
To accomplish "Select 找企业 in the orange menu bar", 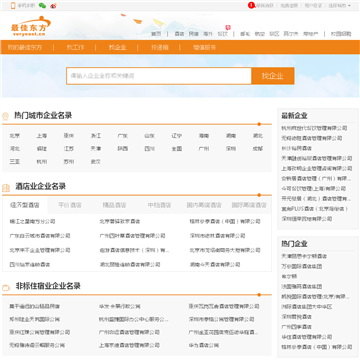I will tap(117, 47).
